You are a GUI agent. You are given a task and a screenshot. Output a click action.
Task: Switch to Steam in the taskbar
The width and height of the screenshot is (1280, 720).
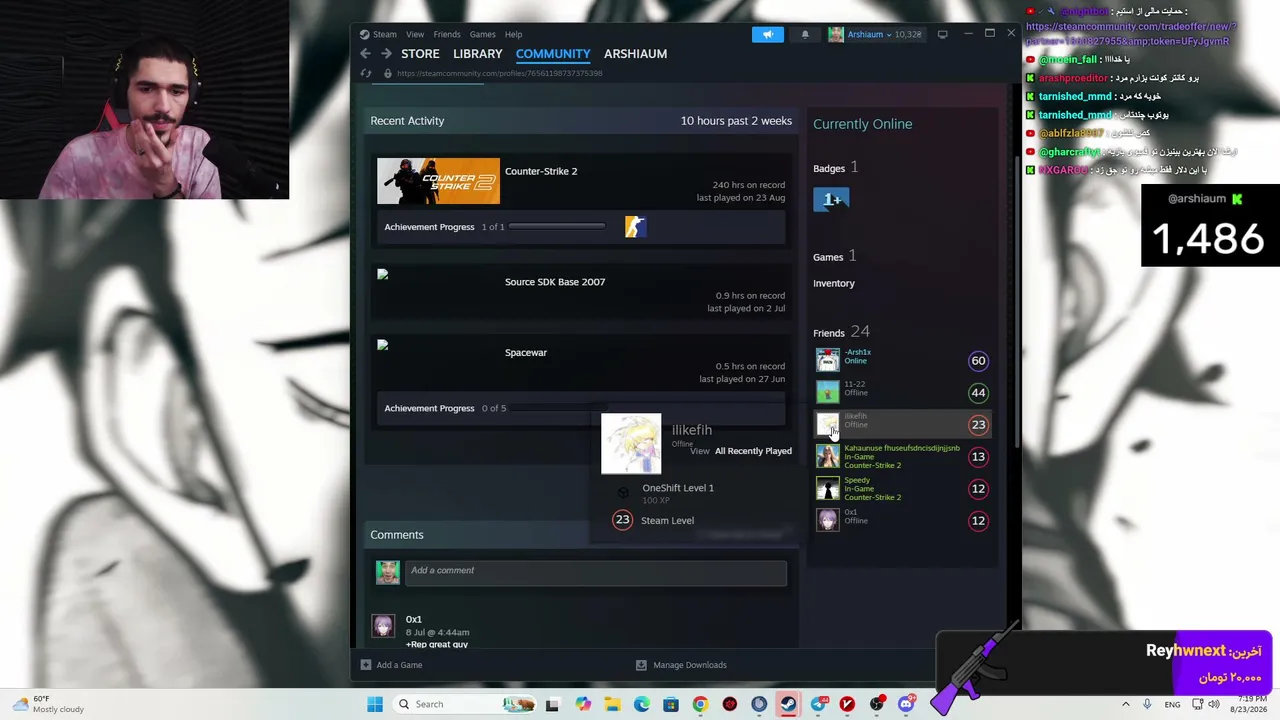coord(788,704)
